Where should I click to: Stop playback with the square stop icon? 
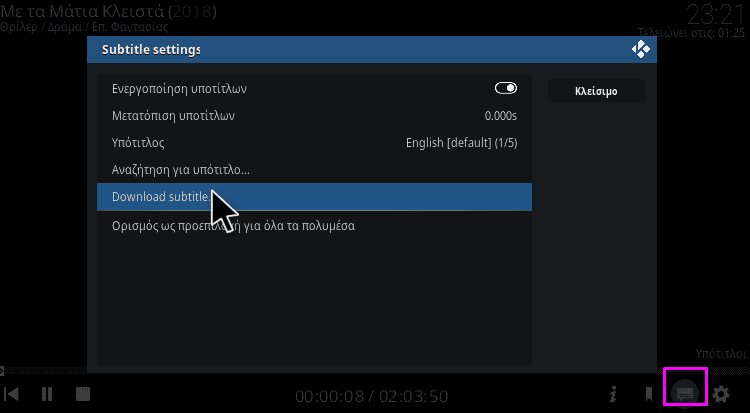(x=83, y=394)
